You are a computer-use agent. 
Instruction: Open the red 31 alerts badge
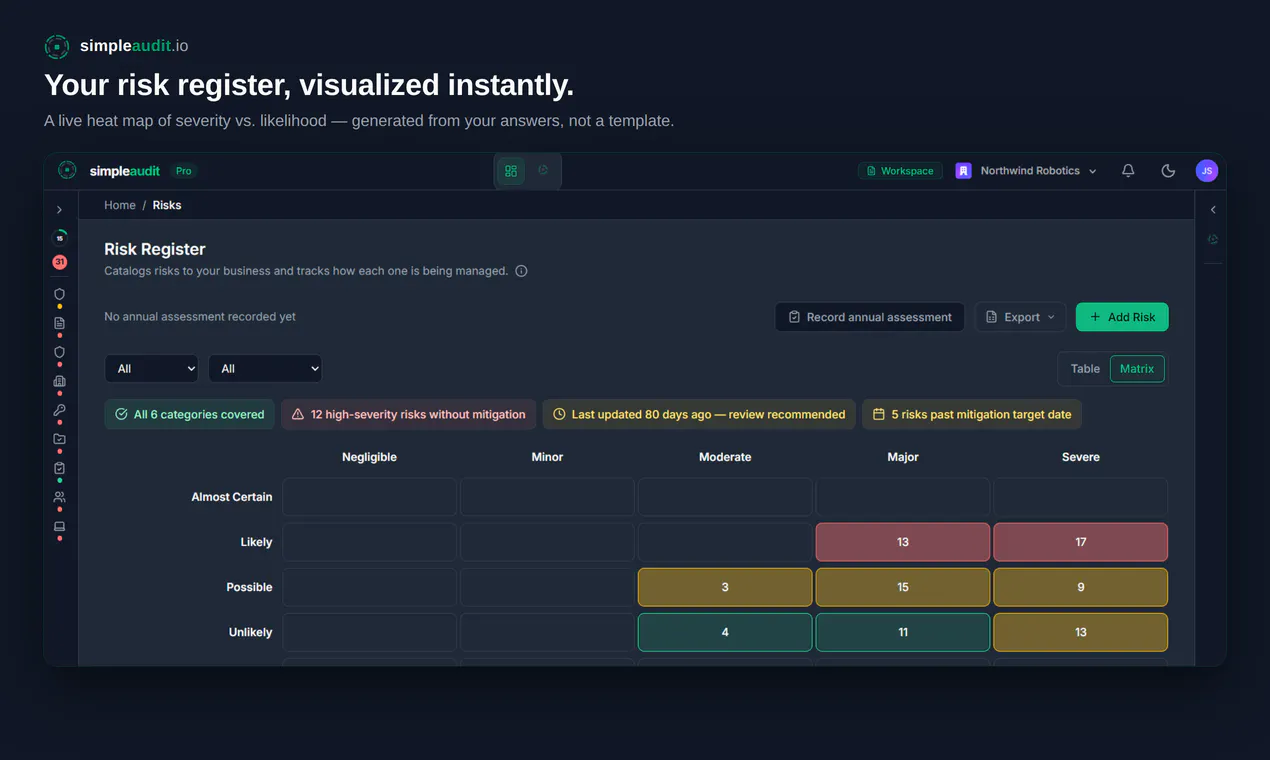[x=59, y=262]
